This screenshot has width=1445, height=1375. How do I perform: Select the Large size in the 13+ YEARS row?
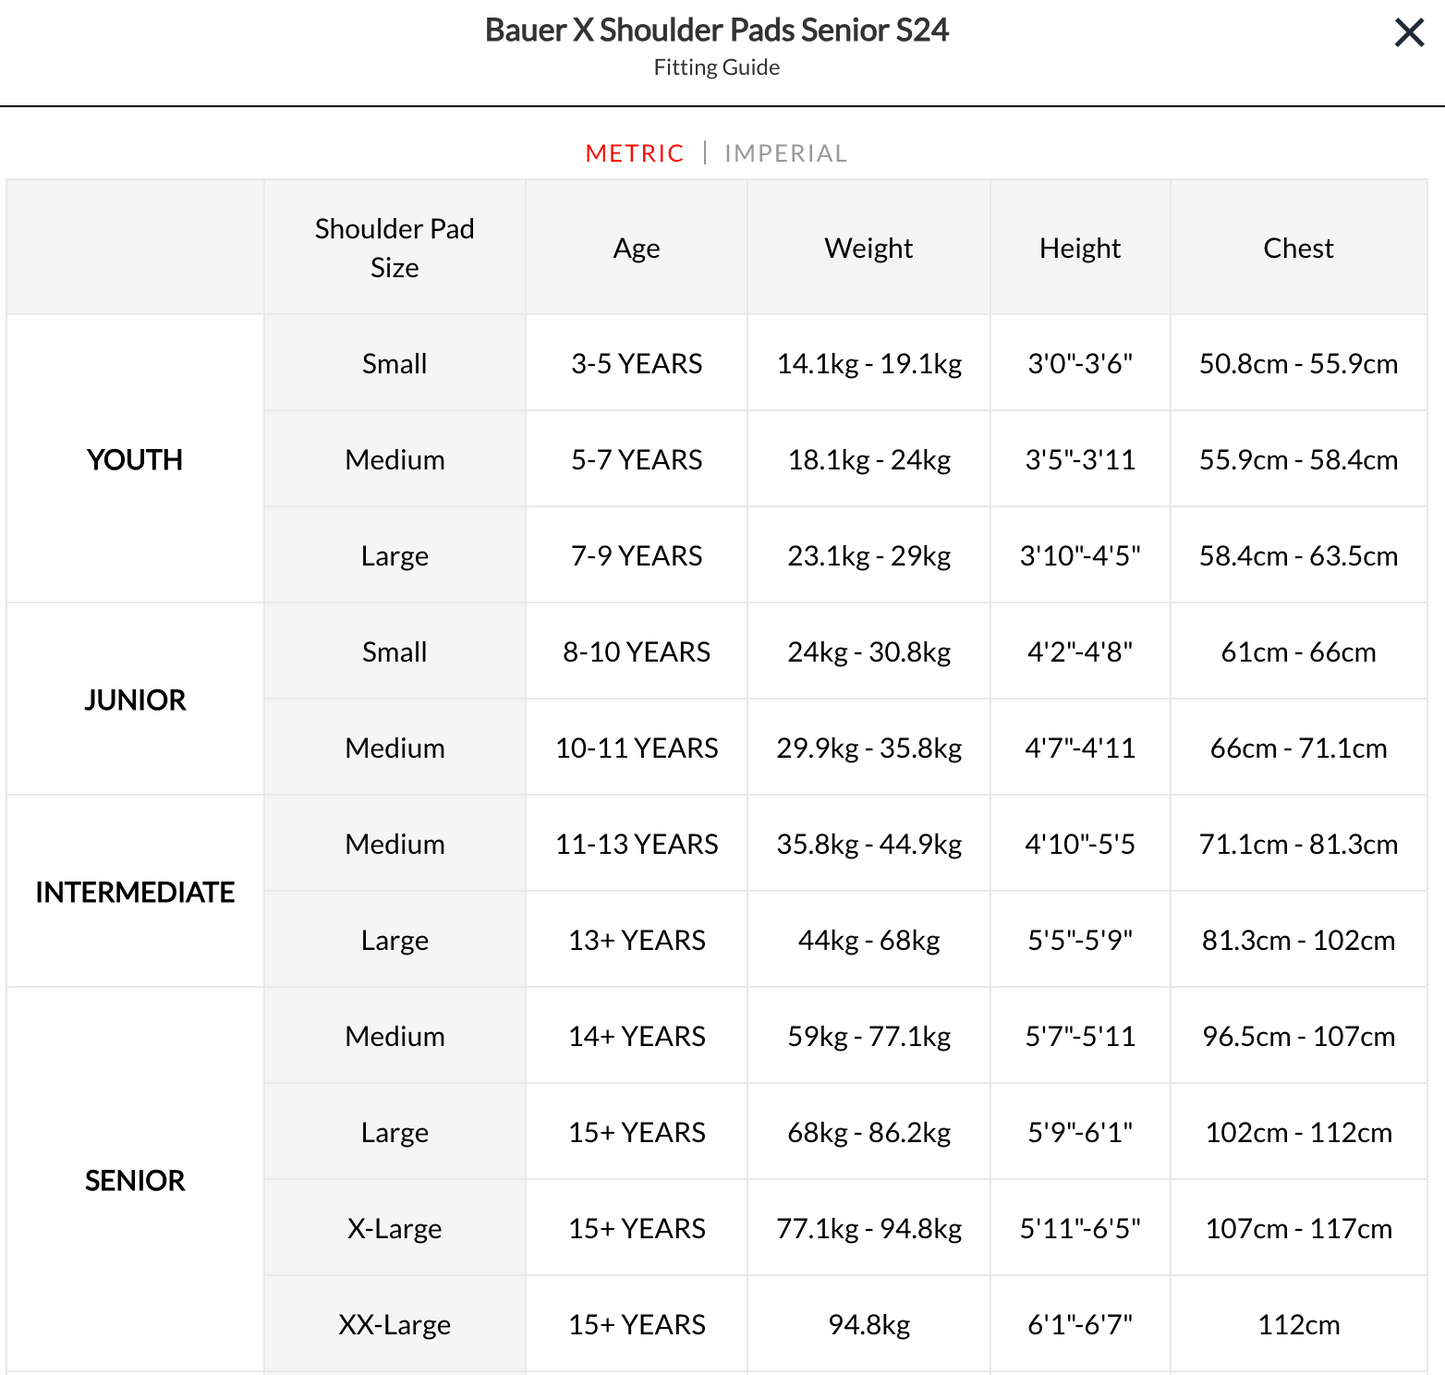395,940
